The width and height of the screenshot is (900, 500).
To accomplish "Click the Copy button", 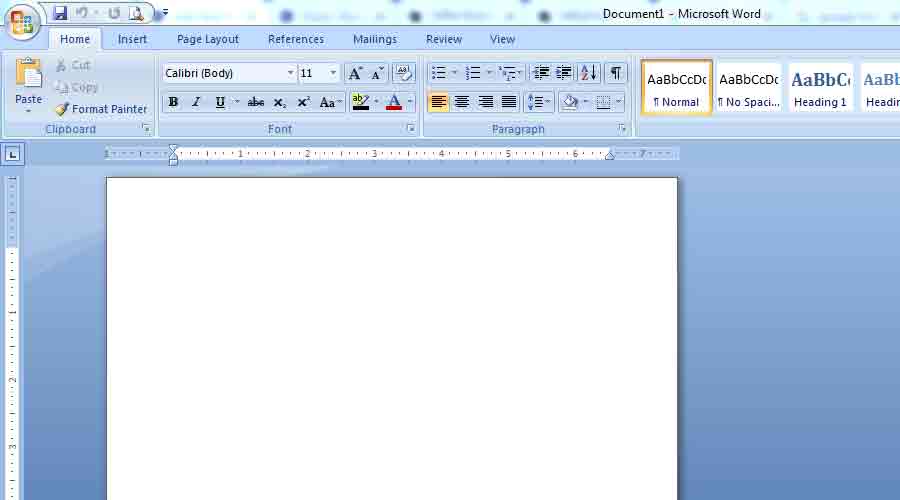I will tap(76, 87).
